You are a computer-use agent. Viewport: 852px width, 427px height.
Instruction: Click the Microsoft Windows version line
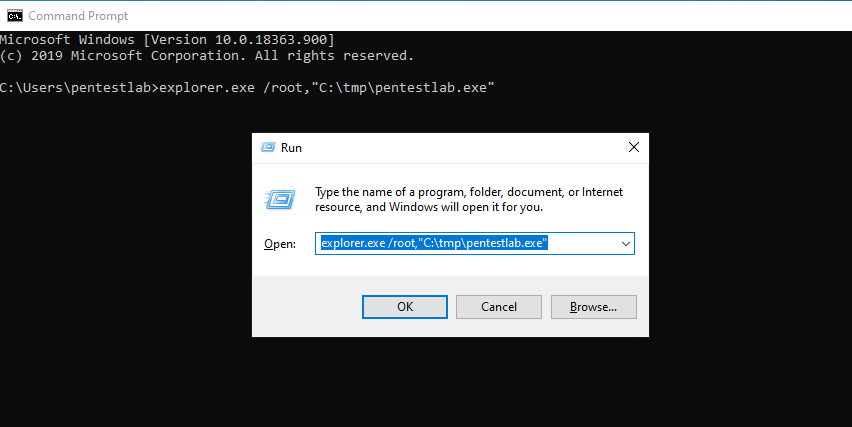pyautogui.click(x=167, y=39)
